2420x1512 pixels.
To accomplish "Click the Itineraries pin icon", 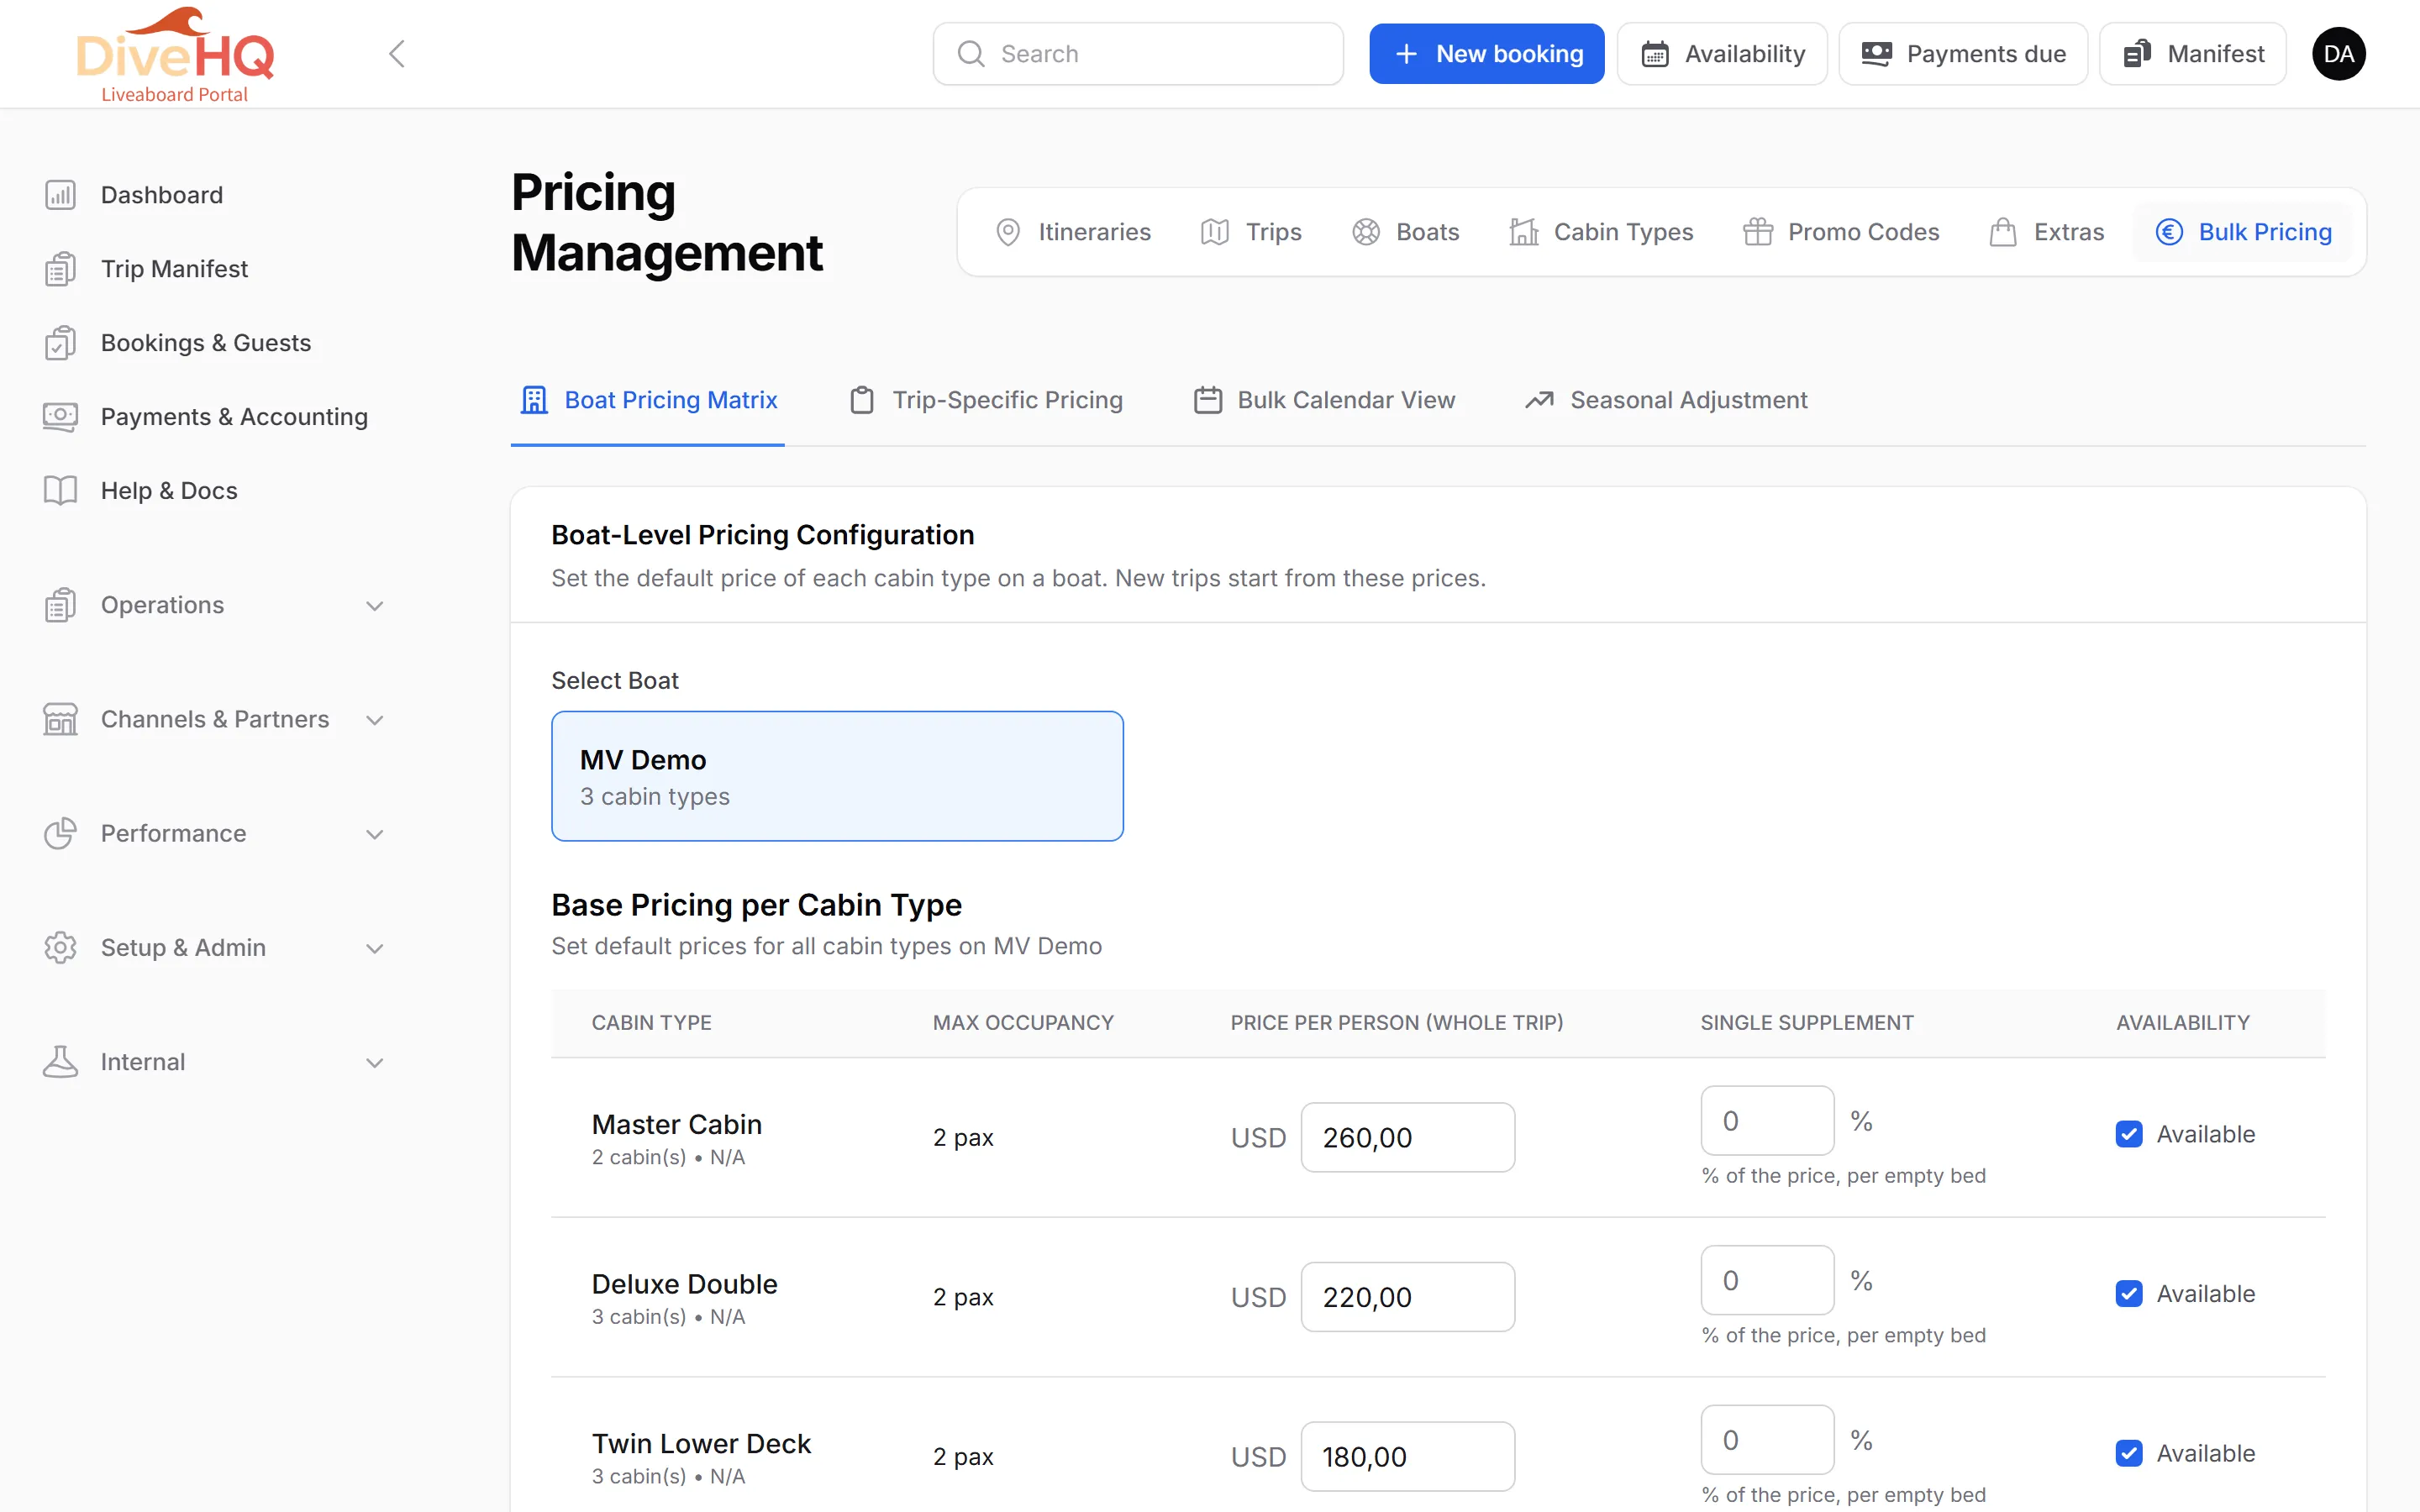I will 1008,232.
